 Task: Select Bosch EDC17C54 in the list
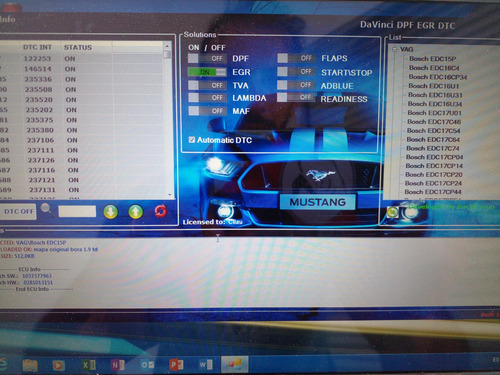tap(433, 131)
